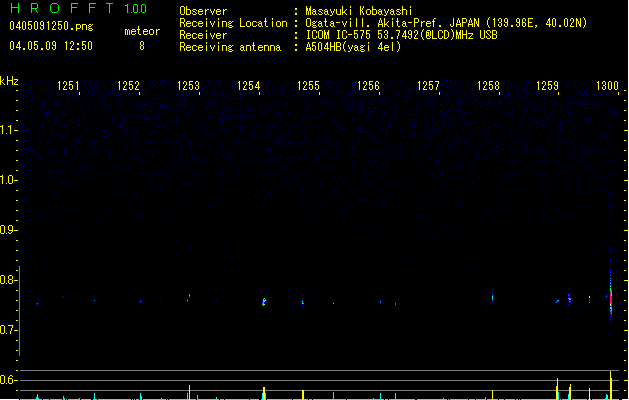Image resolution: width=629 pixels, height=400 pixels.
Task: Click the tallest yellow power bar near 1300
Action: [611, 385]
